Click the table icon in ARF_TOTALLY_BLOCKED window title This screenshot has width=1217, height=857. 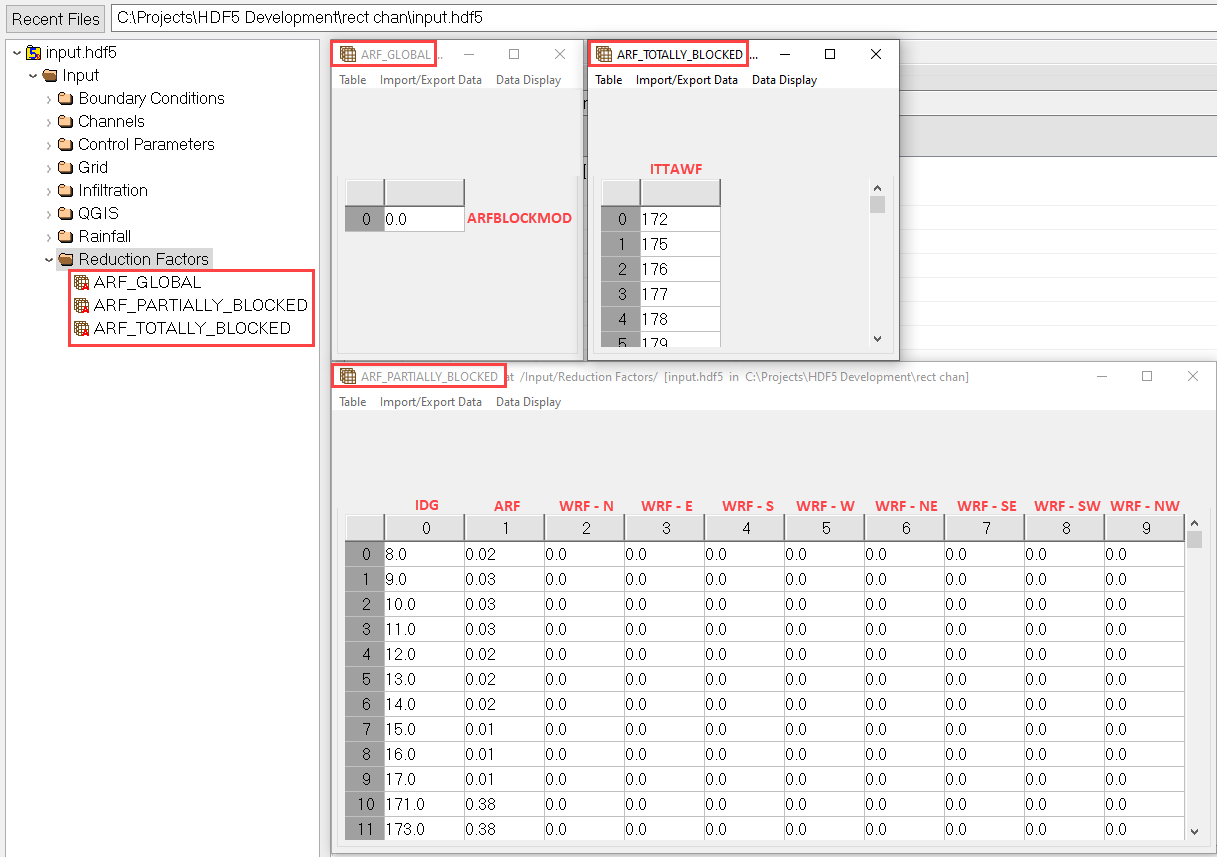click(604, 54)
